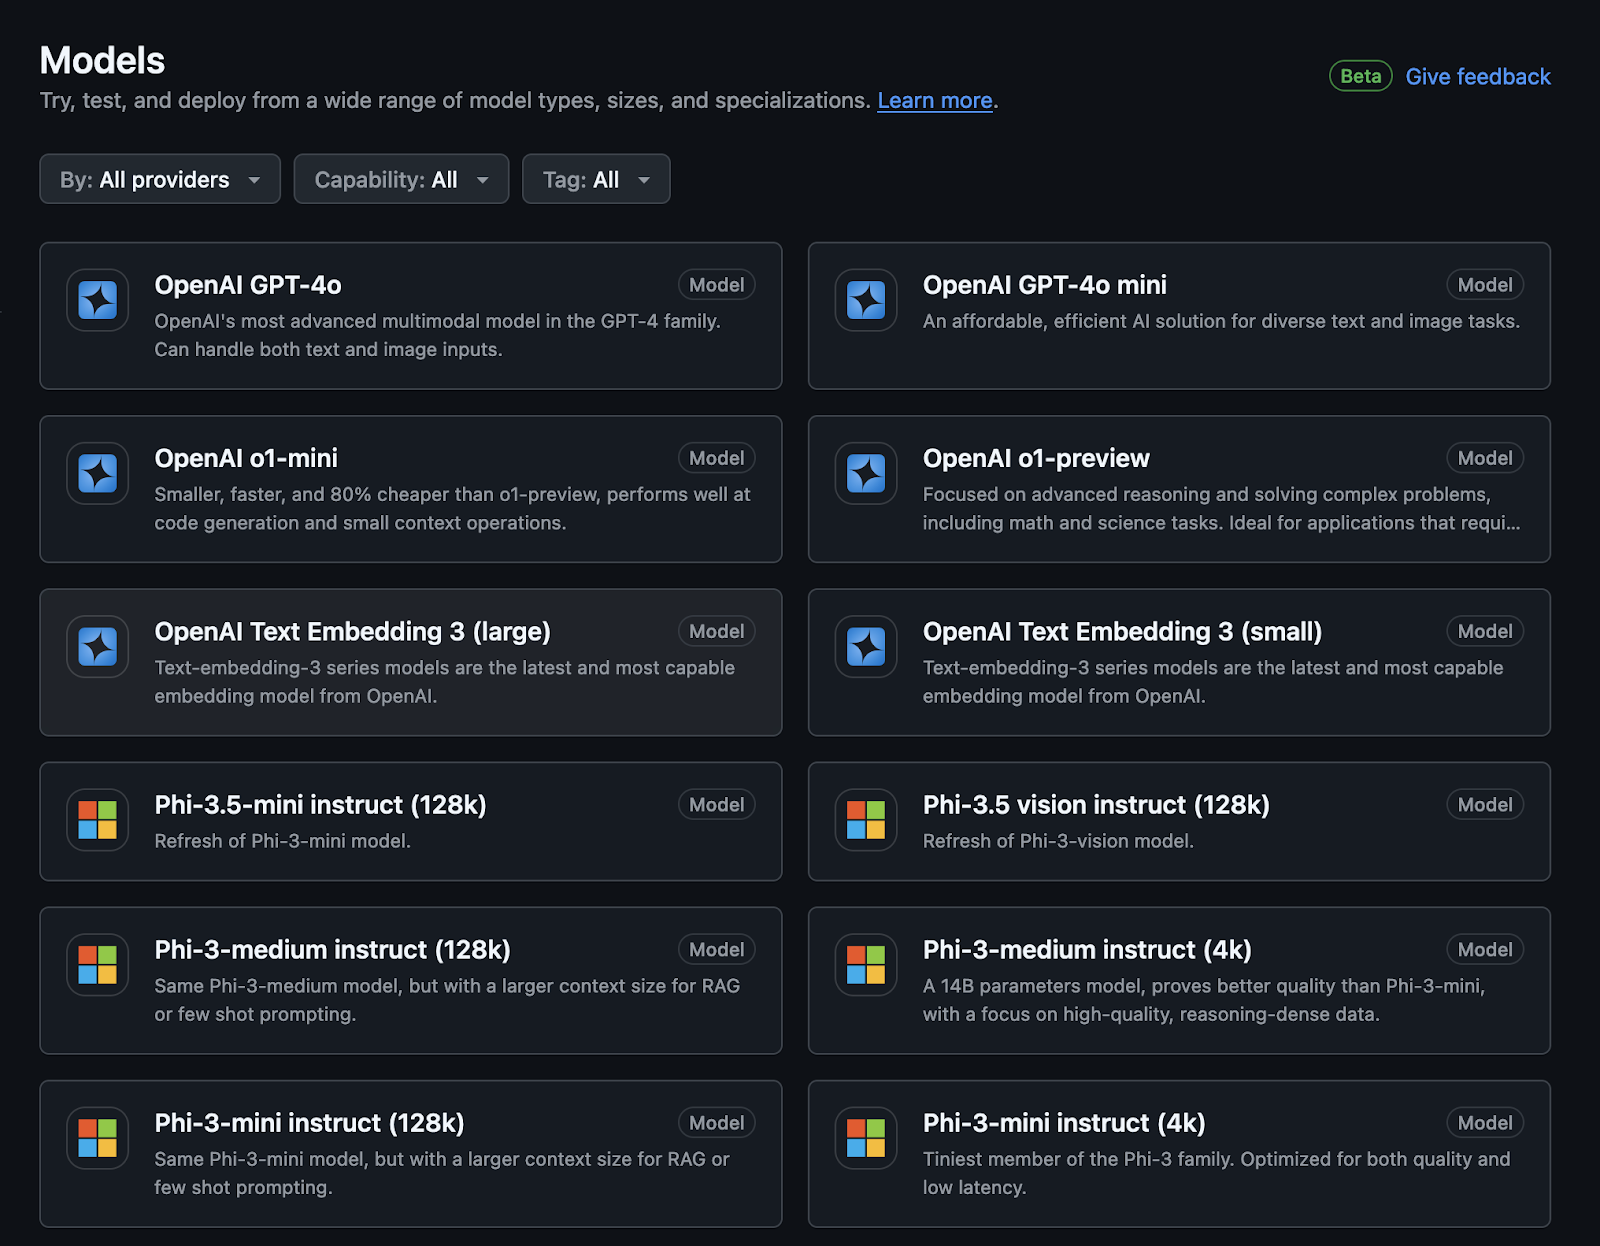Click Model badge on Phi-3.5-mini instruct card

point(717,805)
